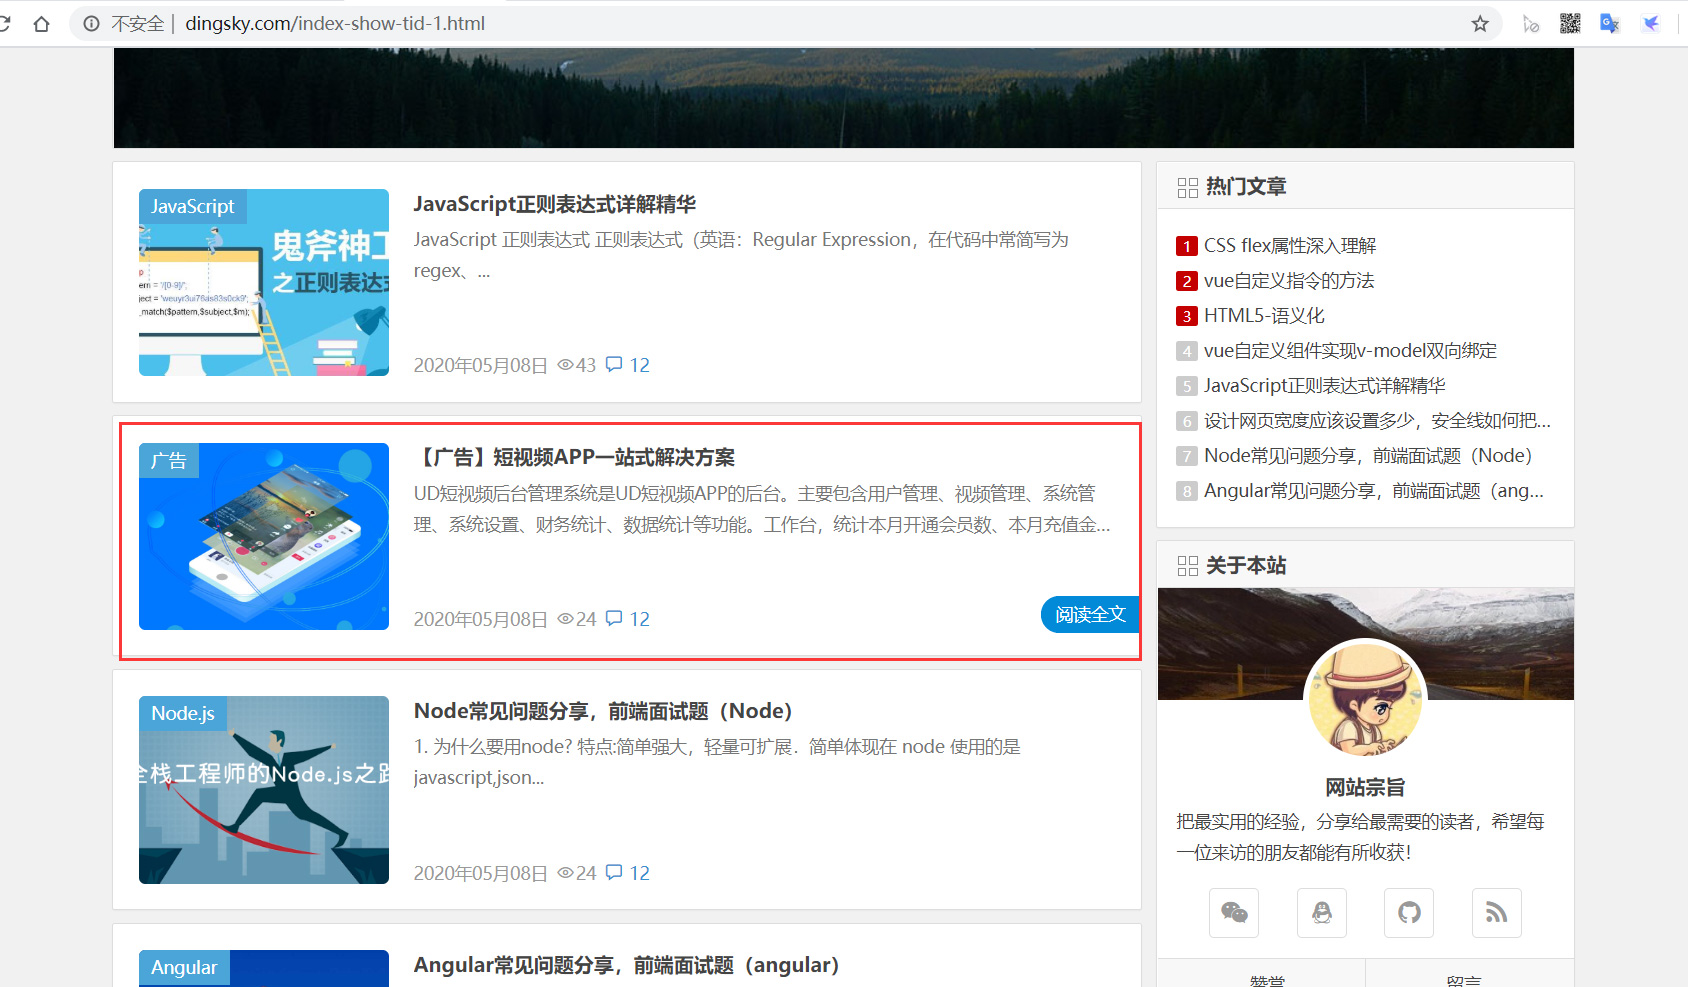Click the RSS feed icon
The height and width of the screenshot is (987, 1688).
(x=1496, y=912)
